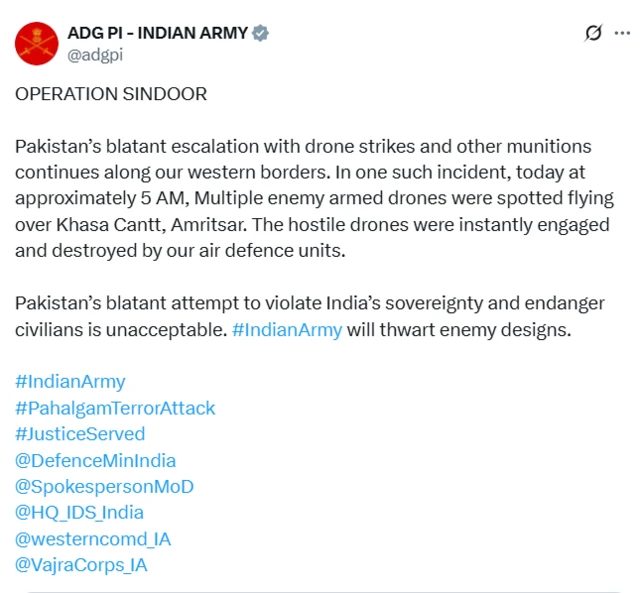This screenshot has height=593, width=640.
Task: Click the OPERATION SINDOOR heading text
Action: (x=111, y=94)
